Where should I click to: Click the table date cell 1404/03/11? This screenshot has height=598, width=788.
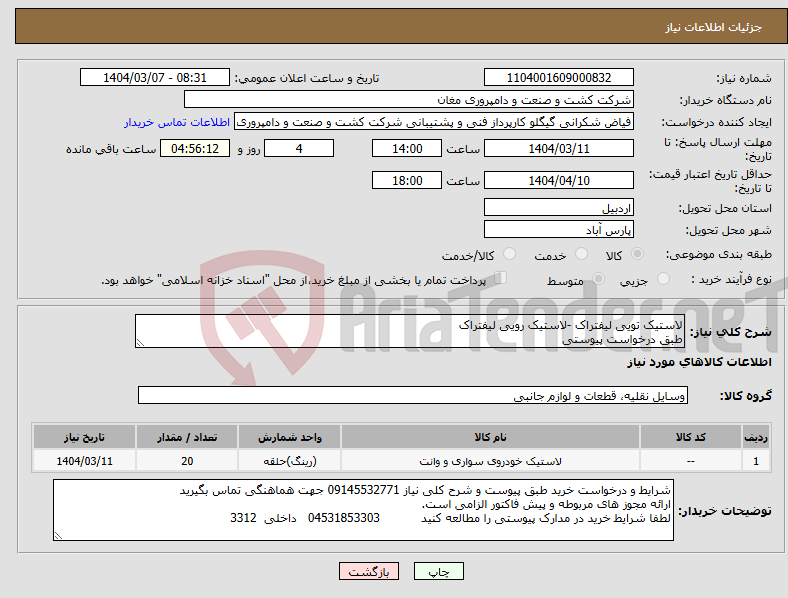click(84, 461)
